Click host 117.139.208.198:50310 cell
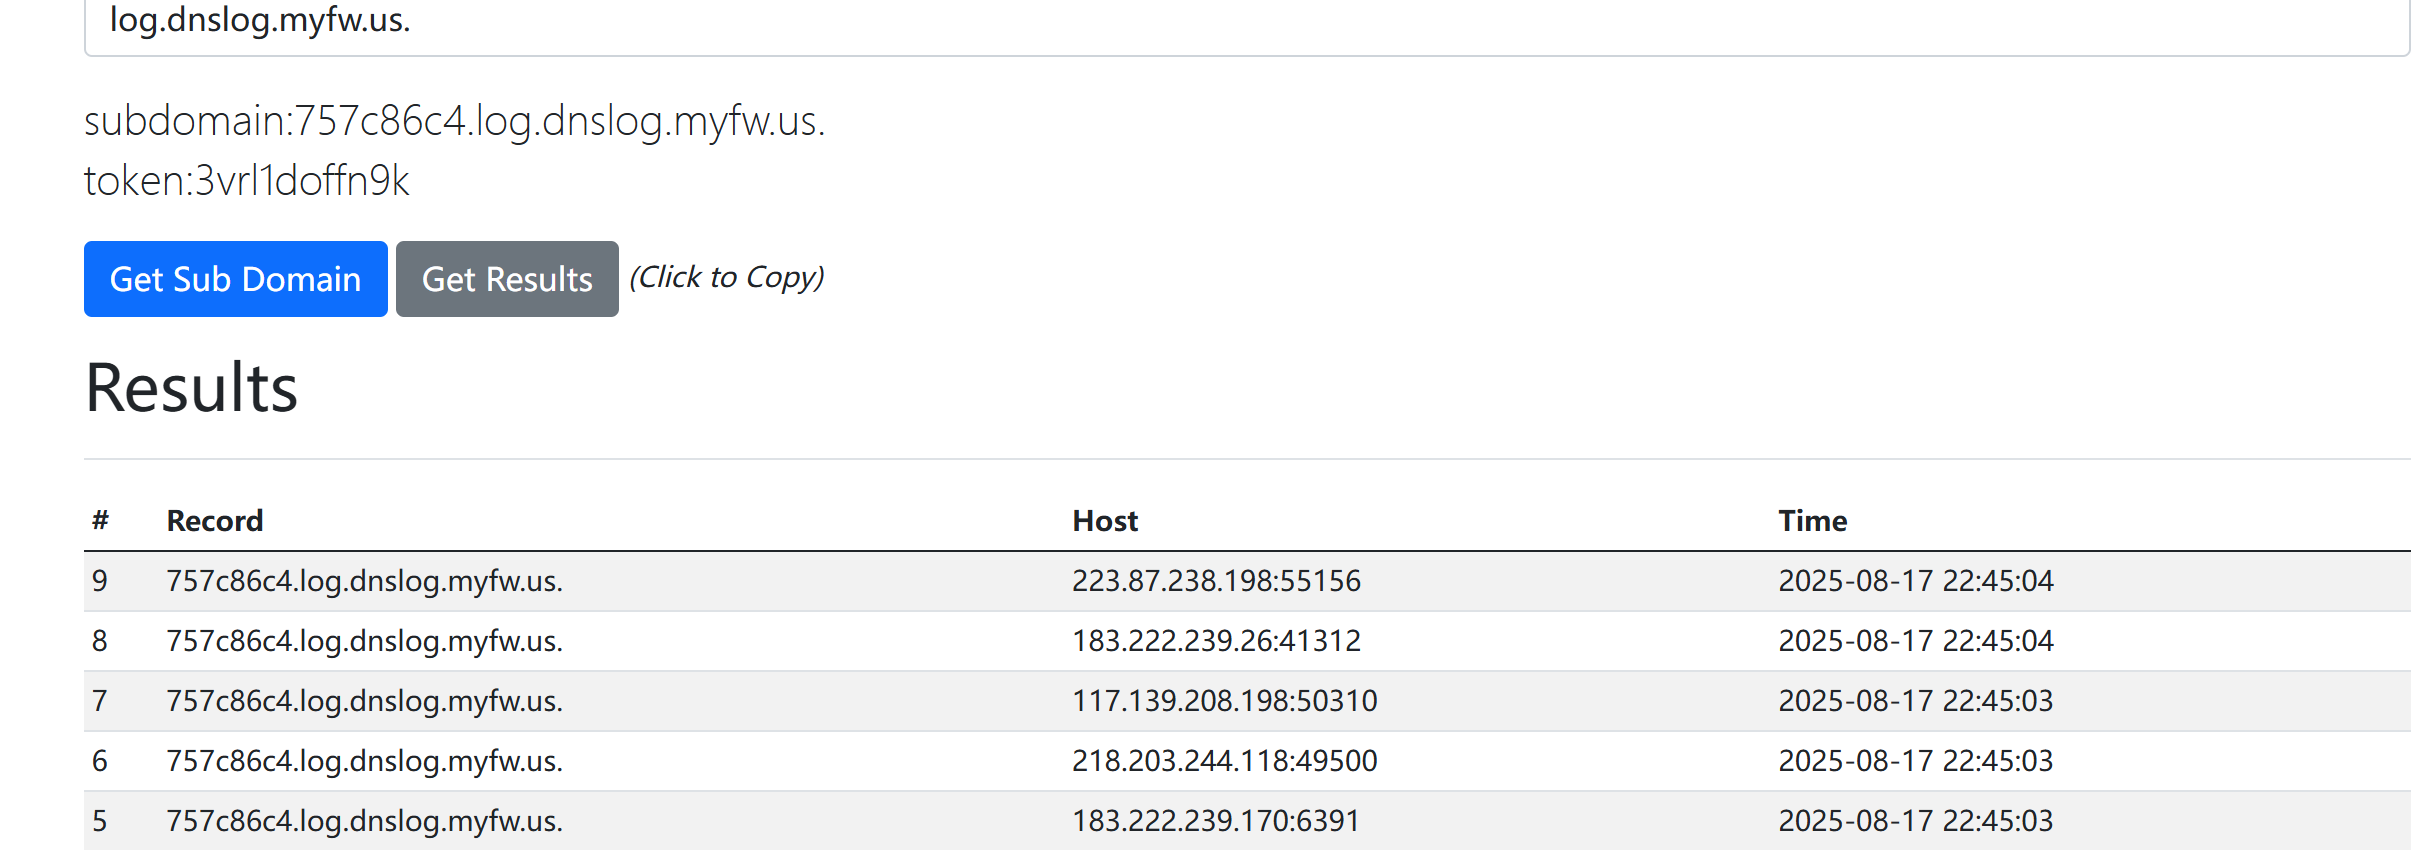 [1224, 701]
